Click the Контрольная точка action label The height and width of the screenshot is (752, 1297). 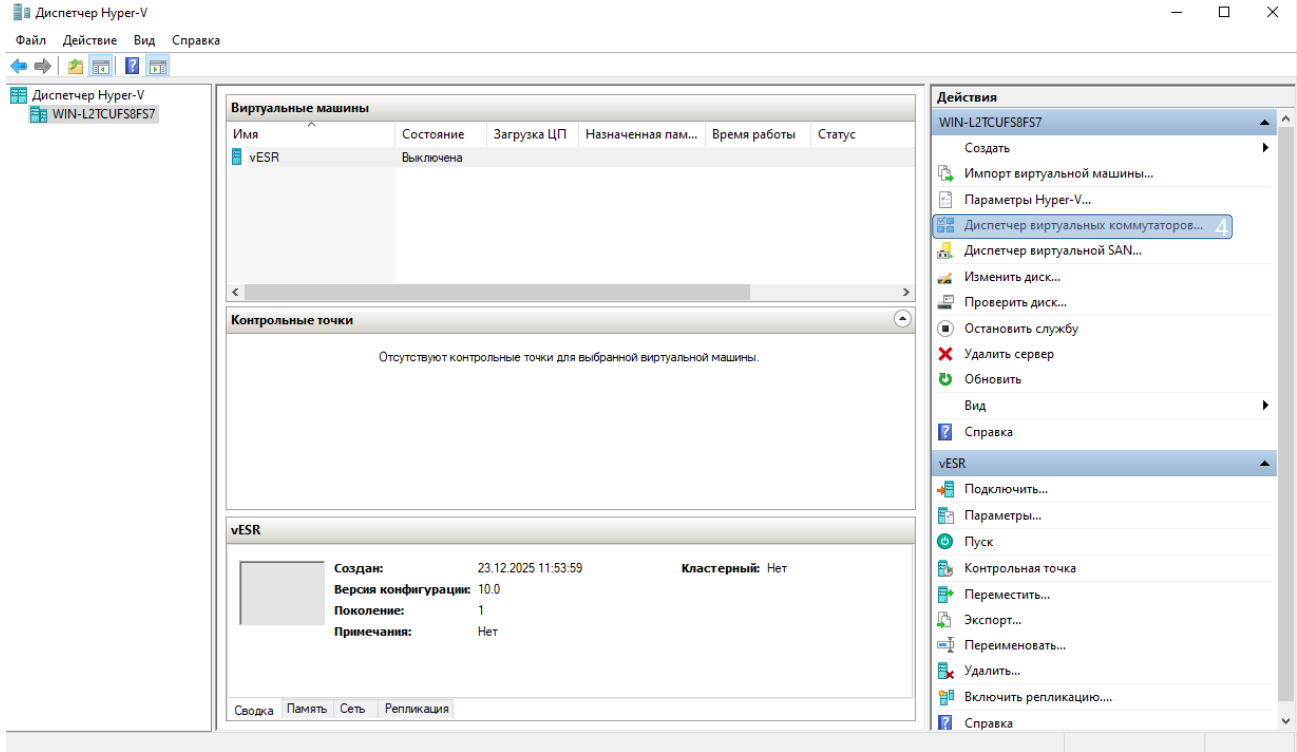tap(1020, 568)
